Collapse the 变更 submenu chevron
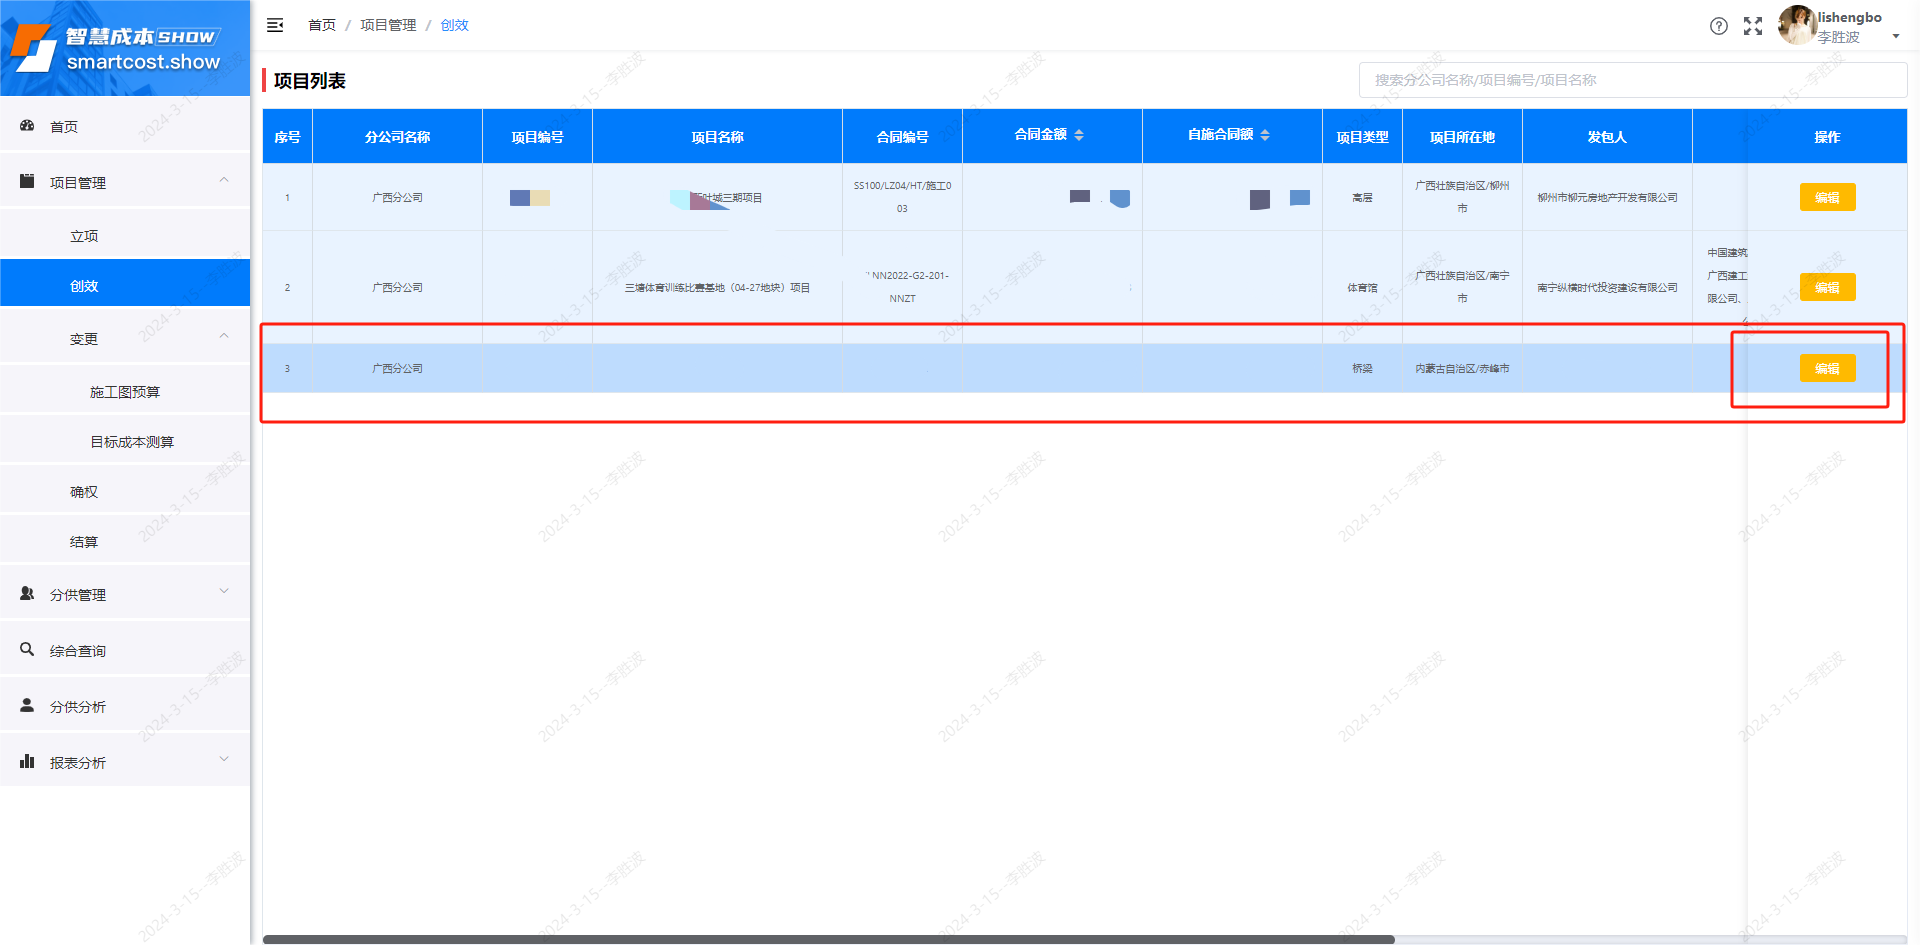1920x945 pixels. (x=224, y=337)
